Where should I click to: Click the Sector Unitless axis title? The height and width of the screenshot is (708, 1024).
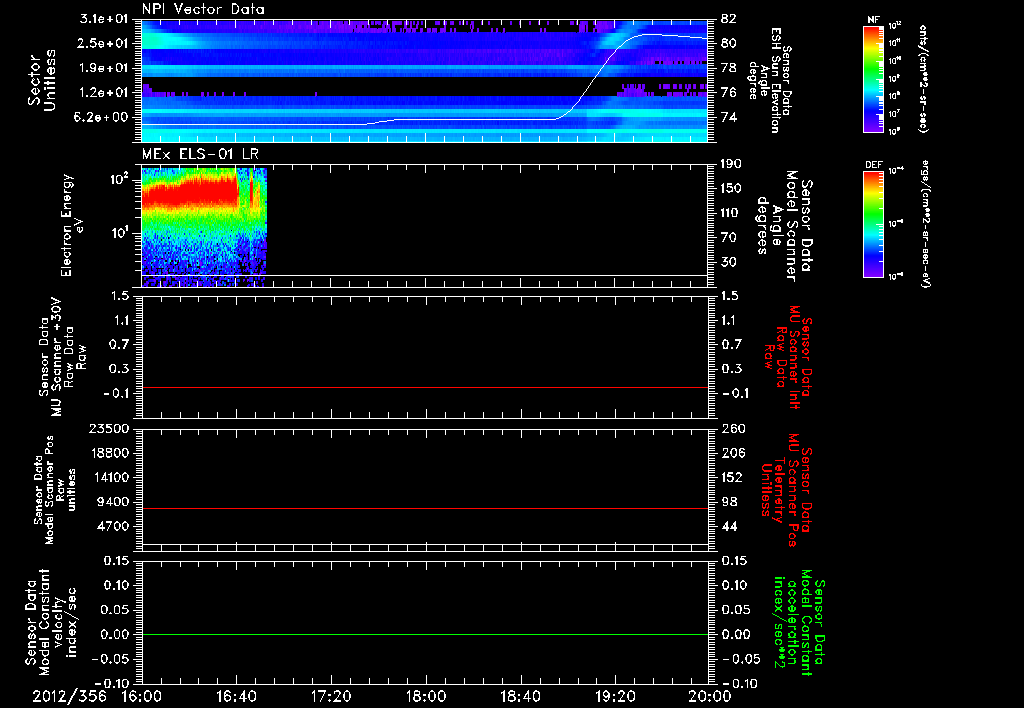pyautogui.click(x=42, y=80)
